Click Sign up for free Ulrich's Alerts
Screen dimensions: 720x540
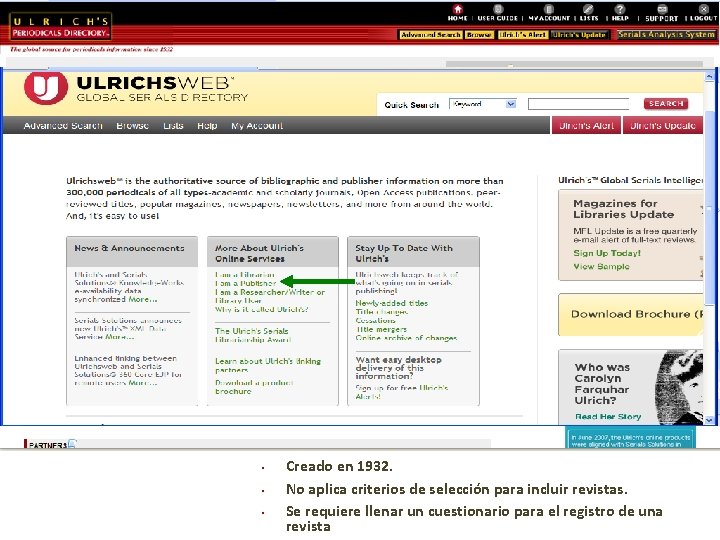[402, 392]
